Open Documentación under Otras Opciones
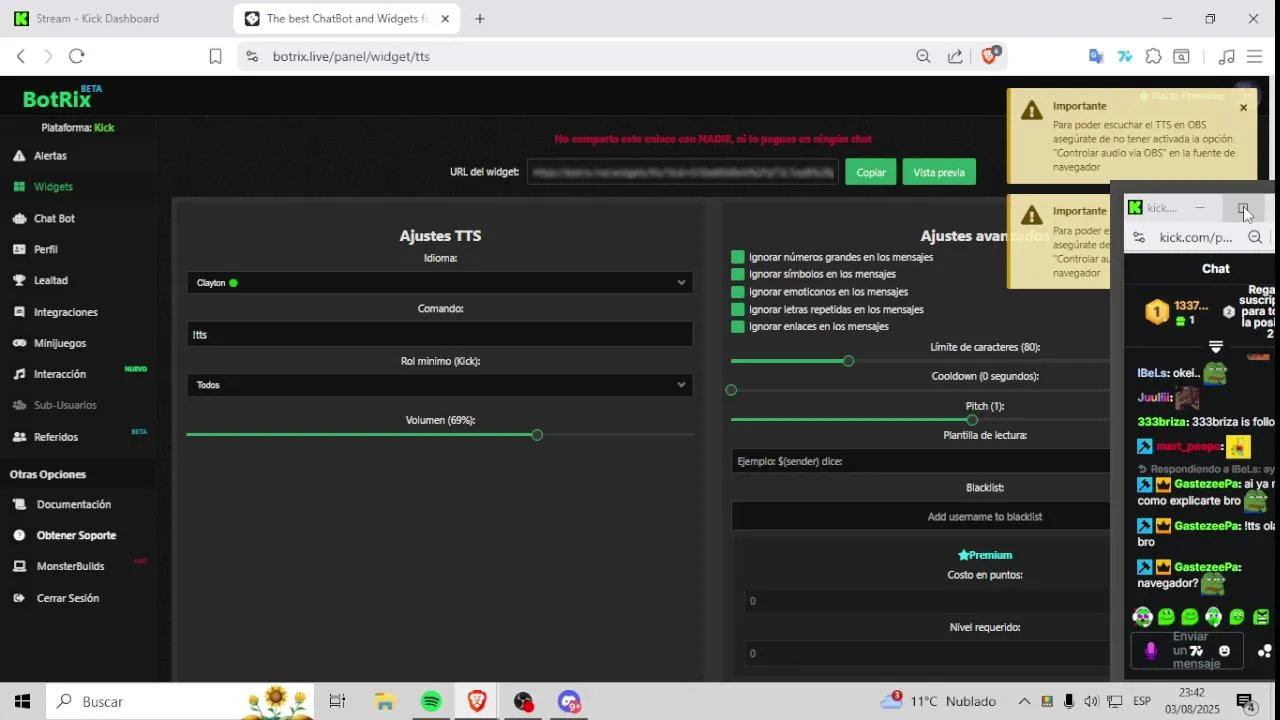Viewport: 1280px width, 720px height. 62,504
